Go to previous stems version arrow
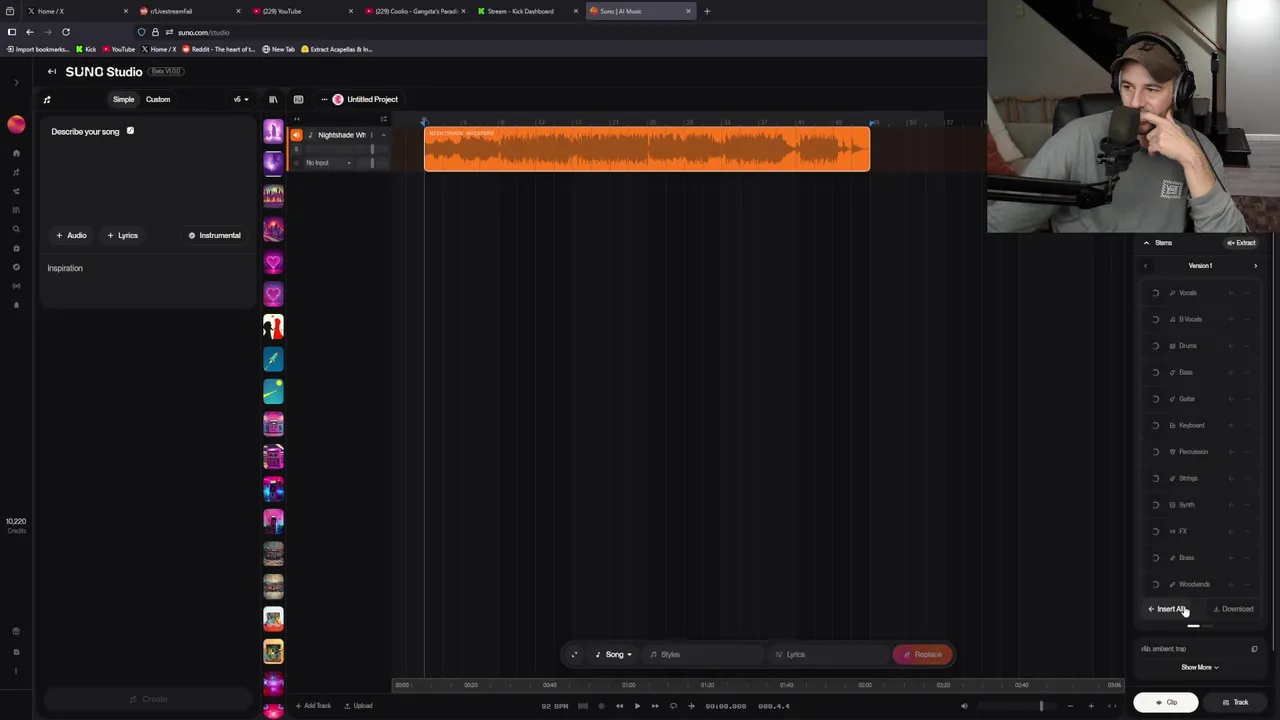The width and height of the screenshot is (1280, 720). coord(1146,266)
